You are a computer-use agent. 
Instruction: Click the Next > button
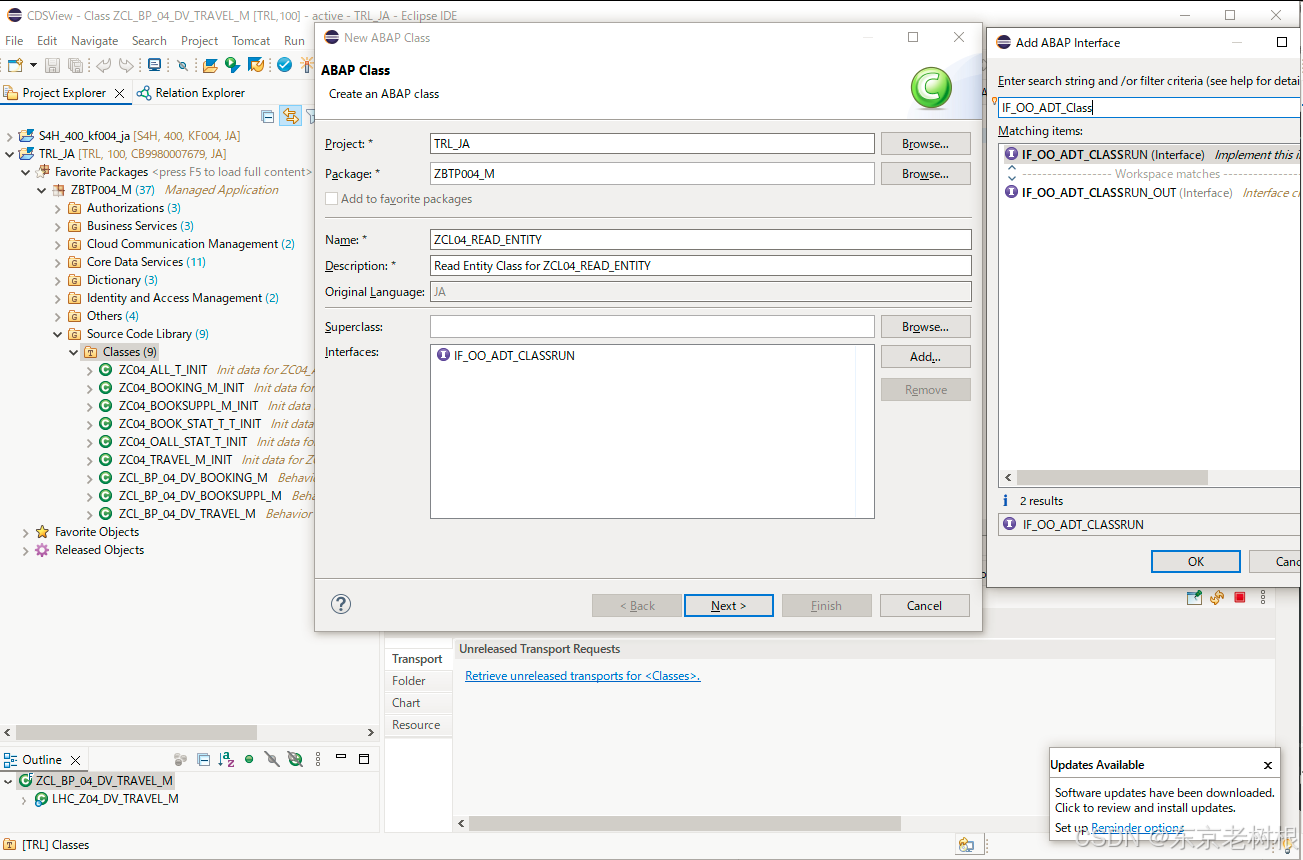tap(729, 606)
